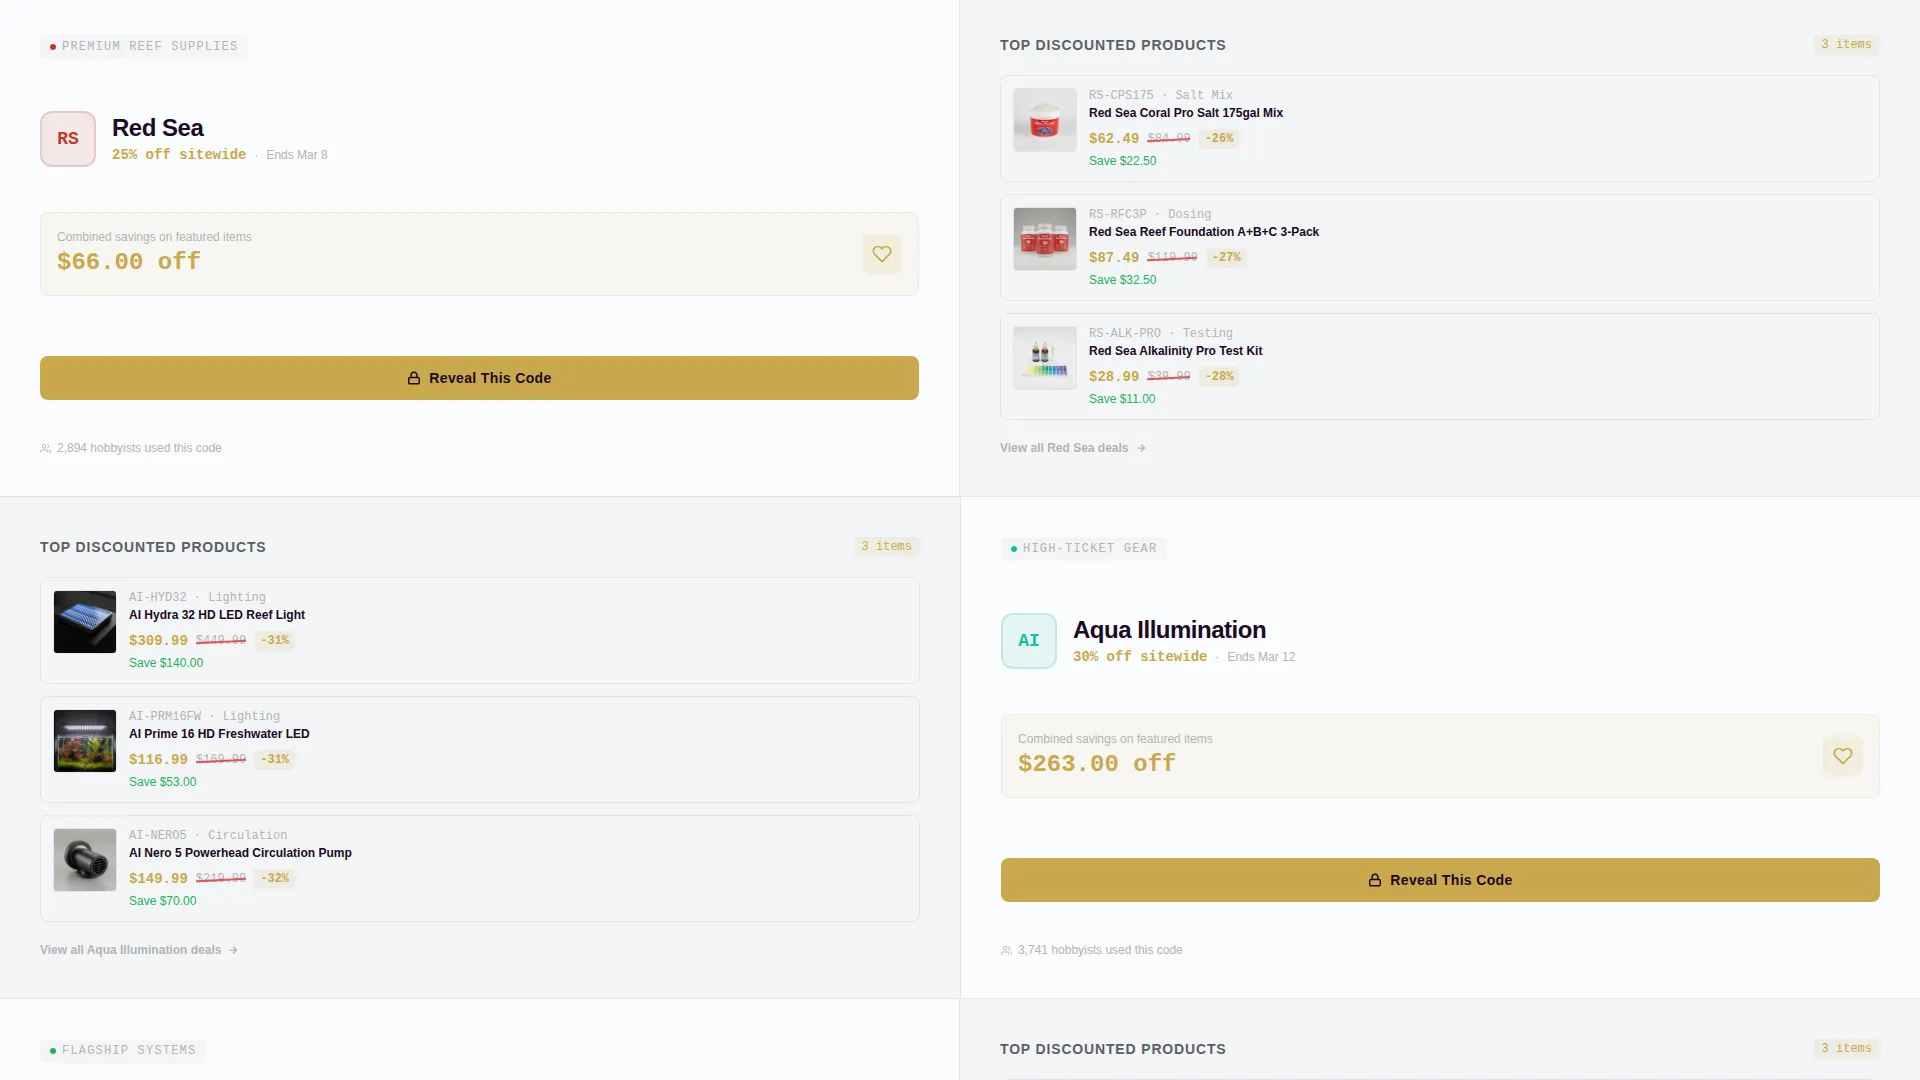Click the RS brand logo badge
The width and height of the screenshot is (1920, 1080).
pyautogui.click(x=68, y=139)
